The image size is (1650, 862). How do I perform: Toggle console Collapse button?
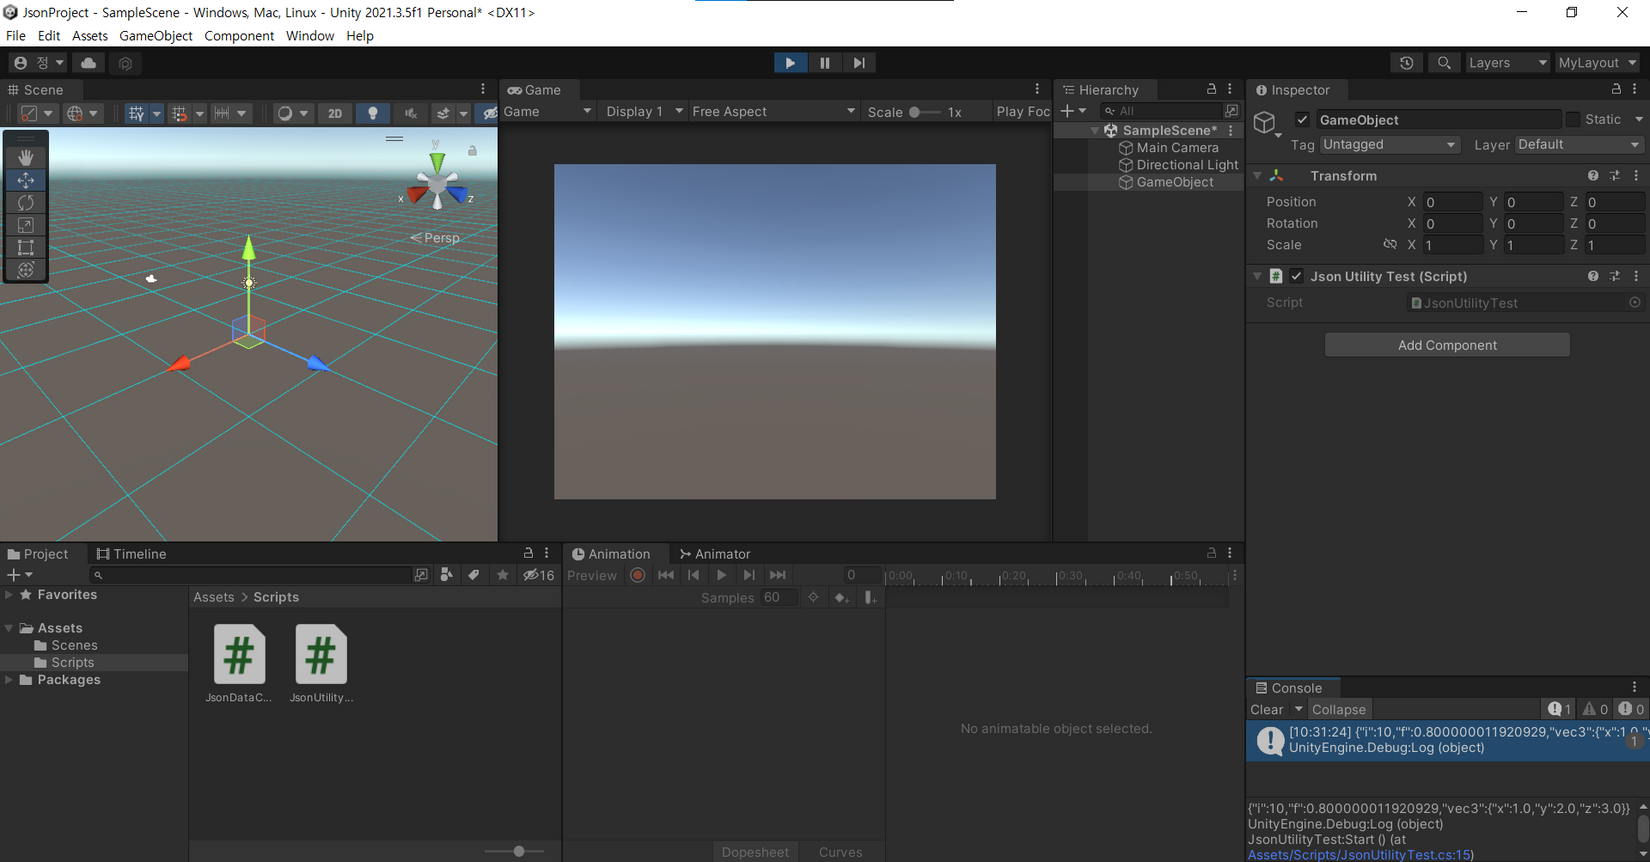[x=1339, y=709]
